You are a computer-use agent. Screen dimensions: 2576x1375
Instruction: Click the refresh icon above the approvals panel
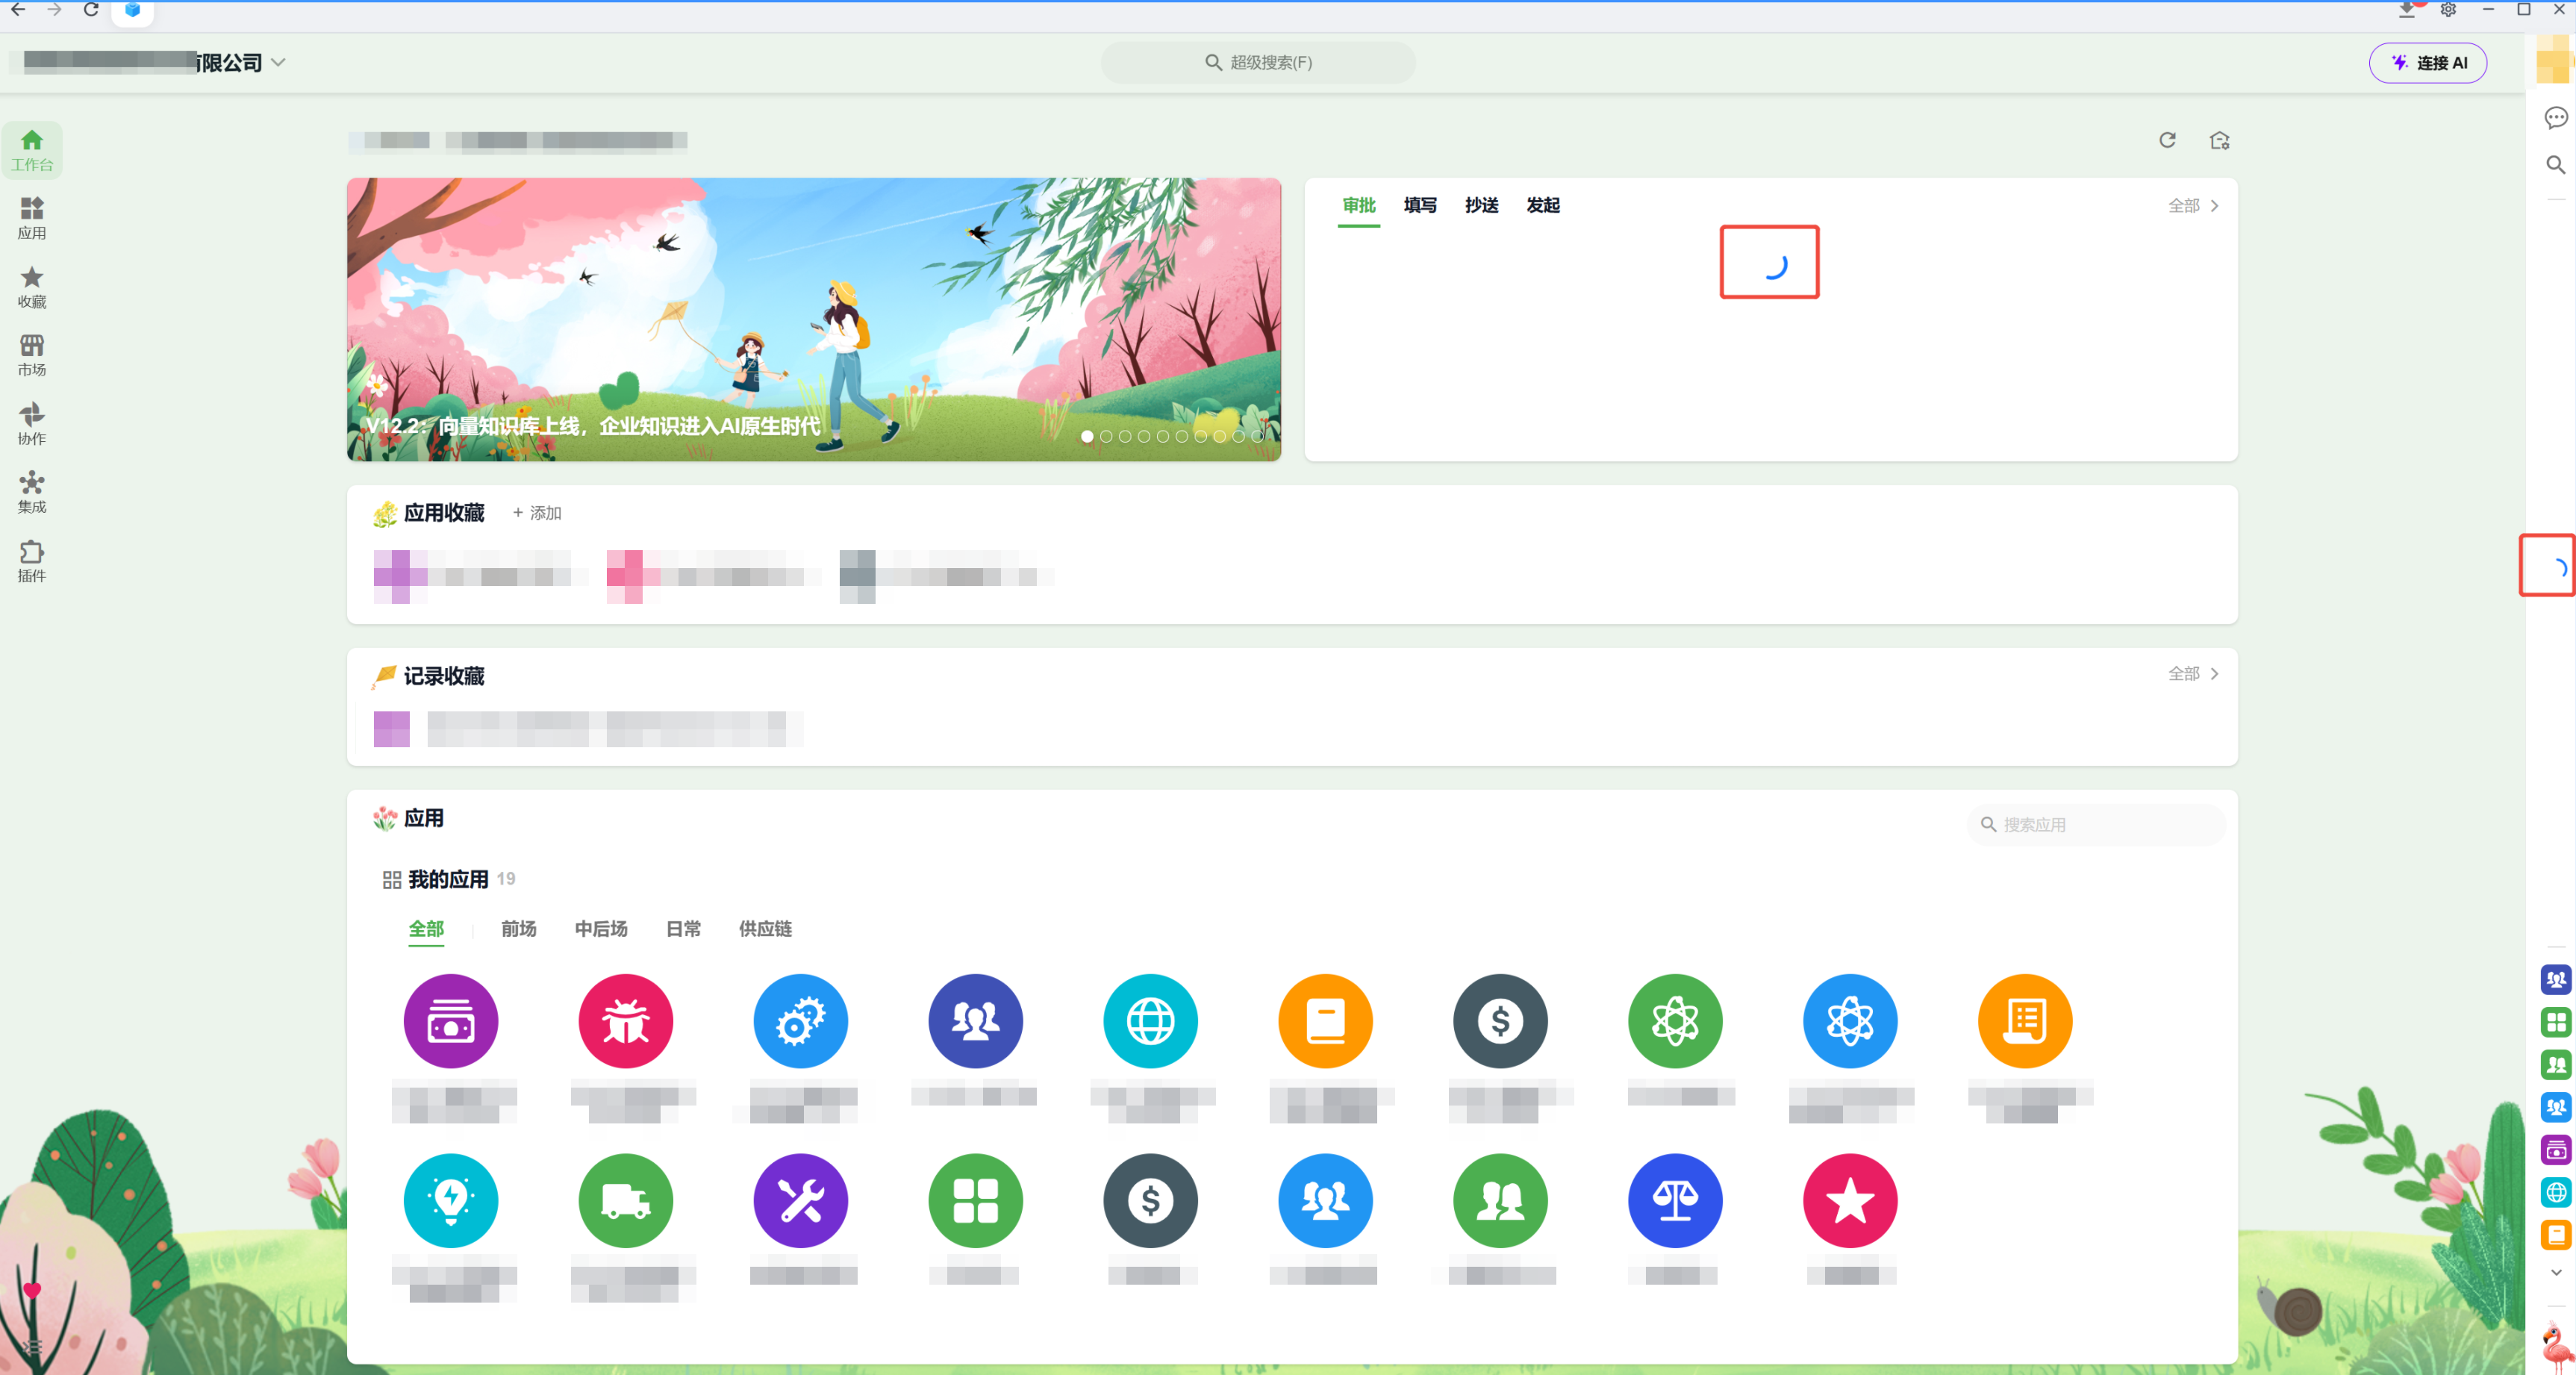(x=2167, y=140)
